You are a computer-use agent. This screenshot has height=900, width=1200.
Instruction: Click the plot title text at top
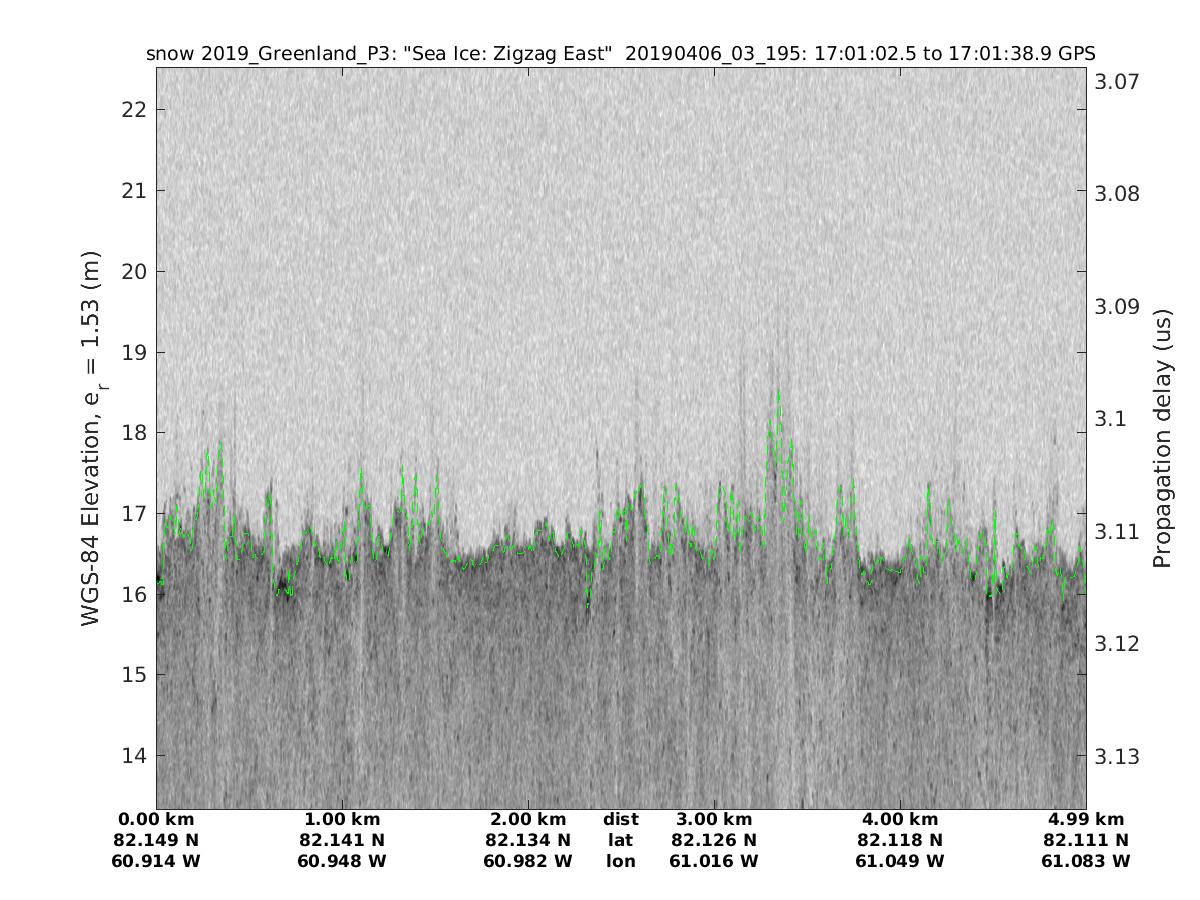620,54
